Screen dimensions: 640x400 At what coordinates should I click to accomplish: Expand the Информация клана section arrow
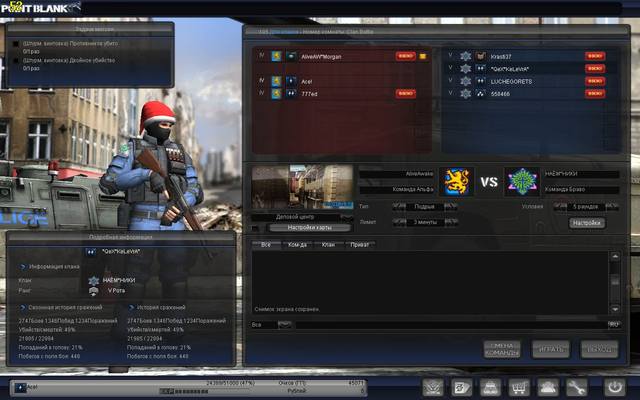pos(22,267)
